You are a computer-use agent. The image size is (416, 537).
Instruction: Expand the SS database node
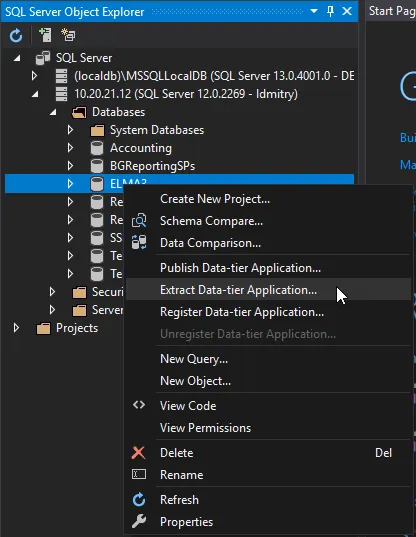[x=71, y=238]
